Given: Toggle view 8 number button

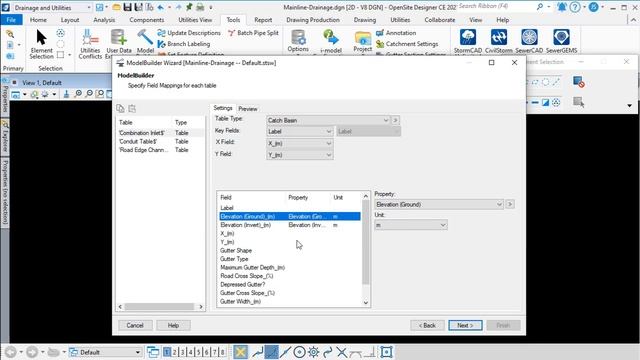Looking at the screenshot, I should [x=222, y=352].
